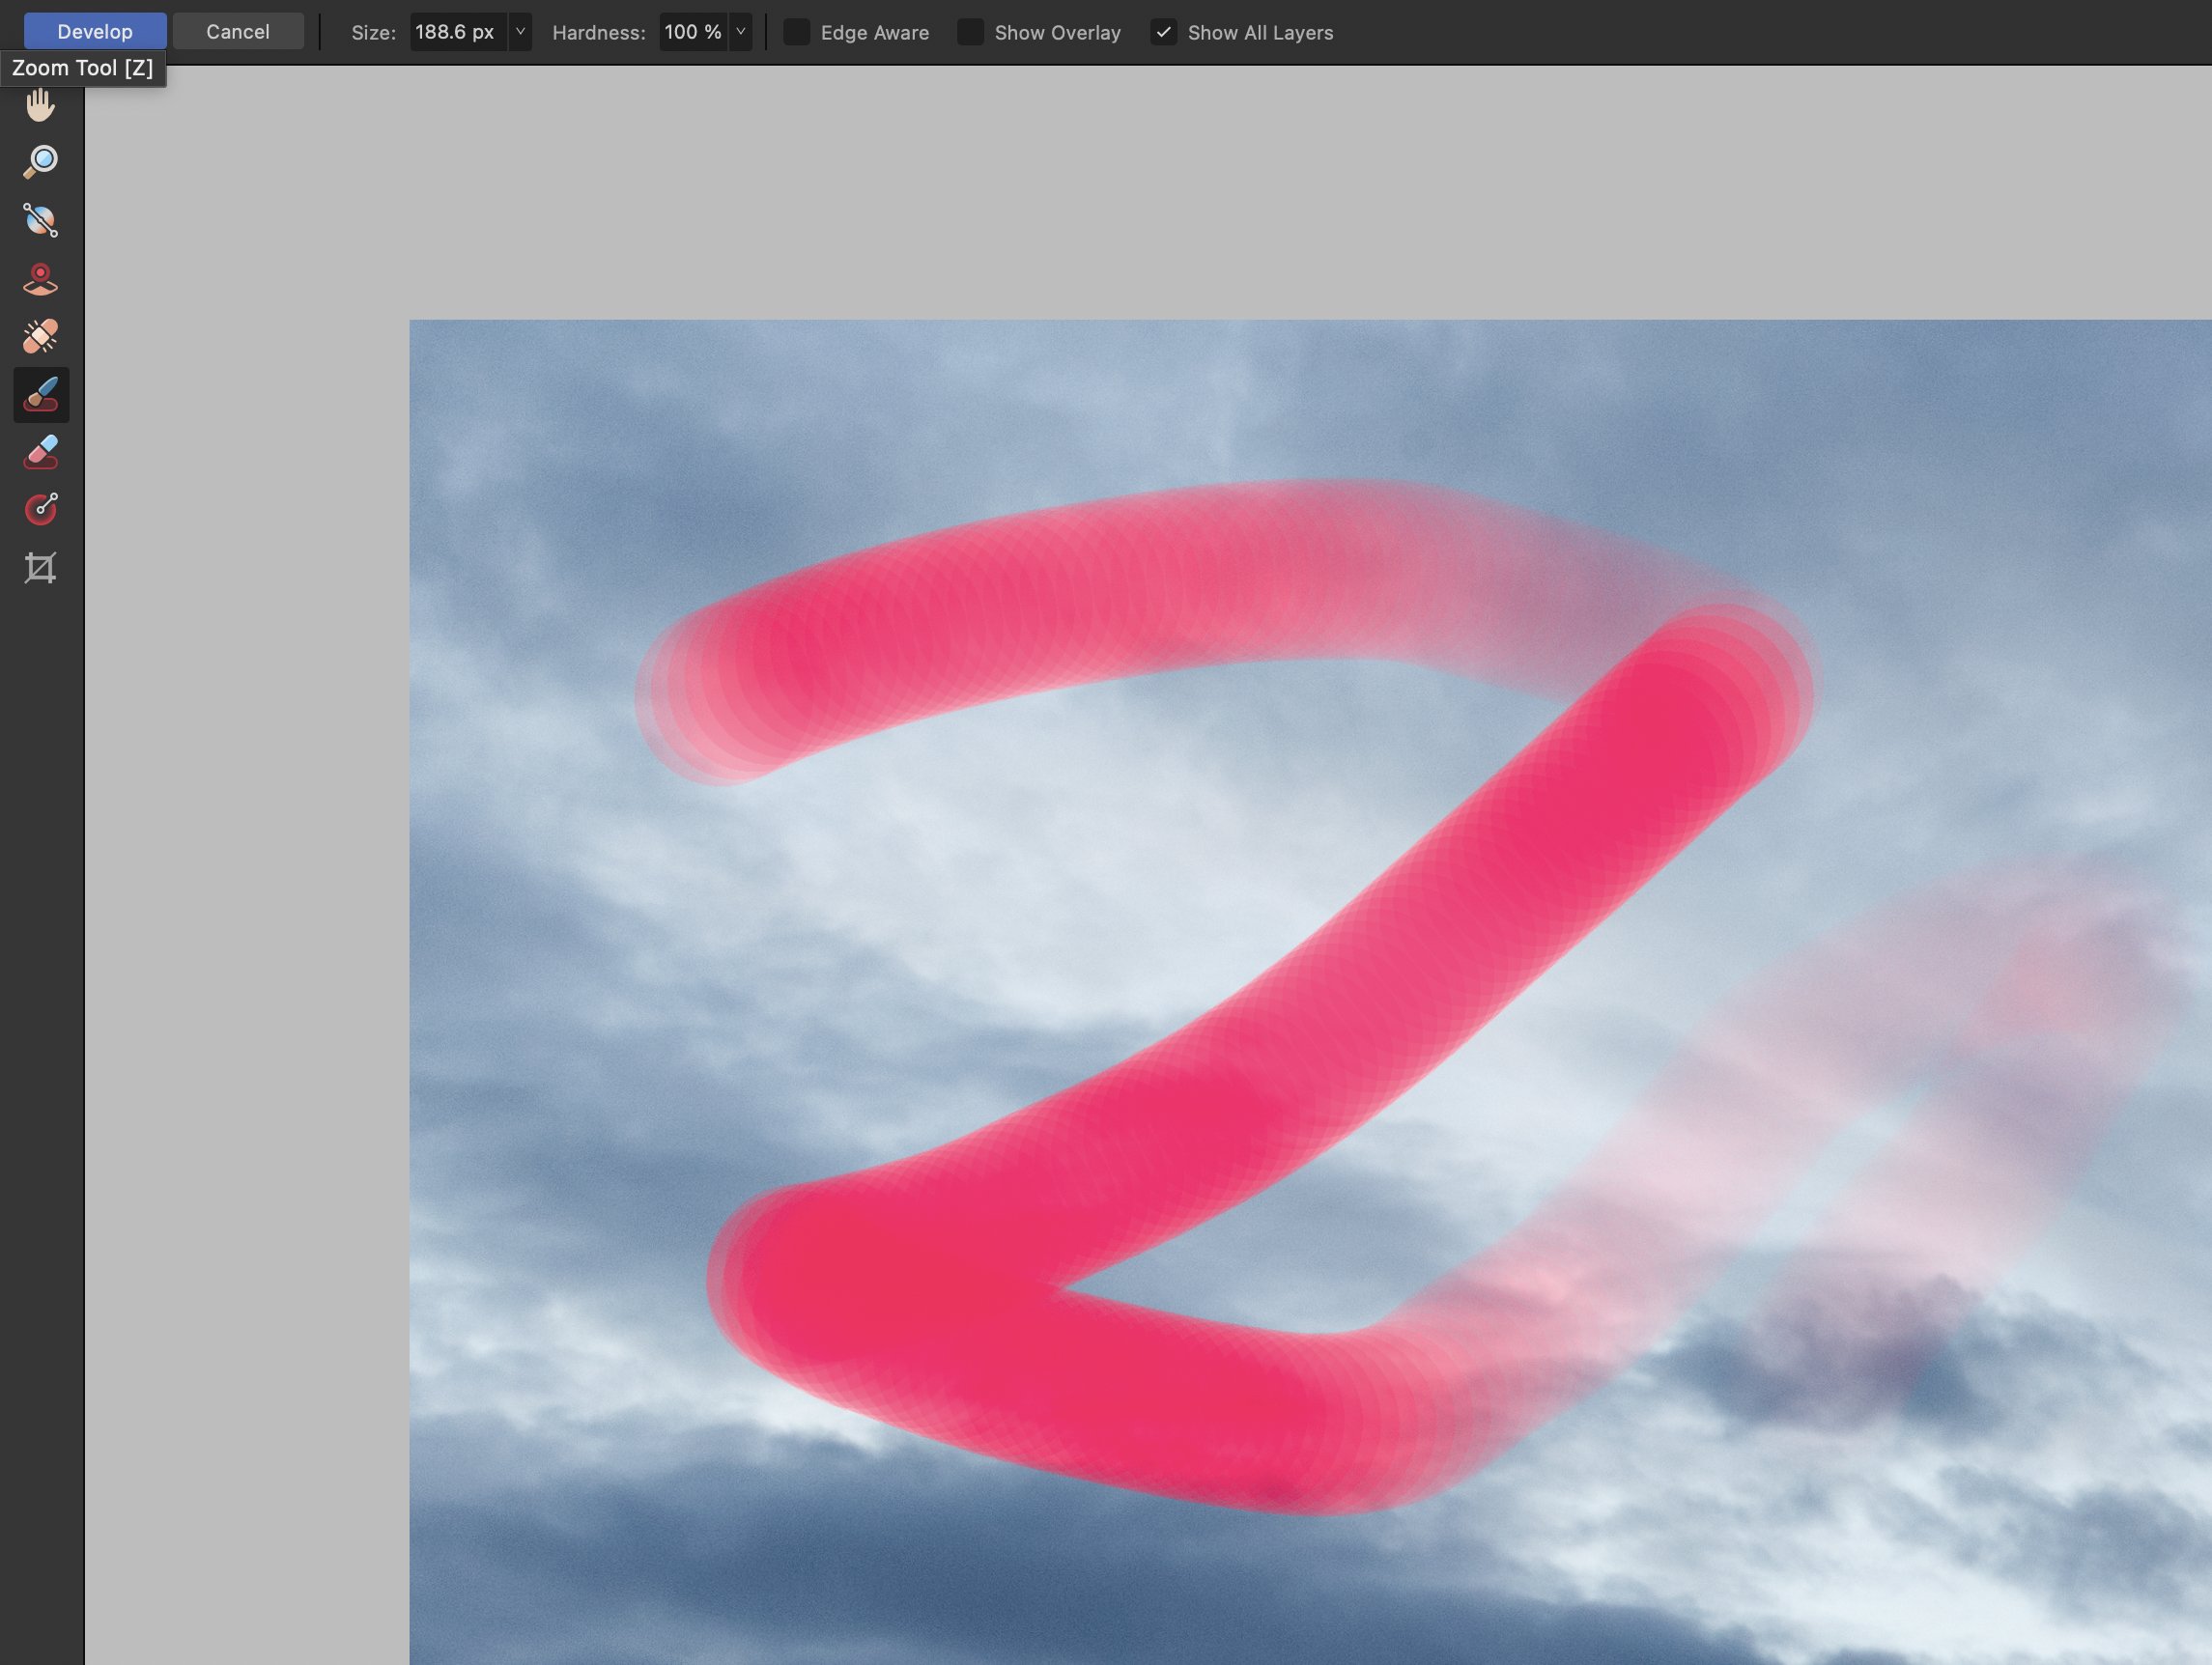2212x1665 pixels.
Task: Click the Cancel button
Action: point(238,32)
